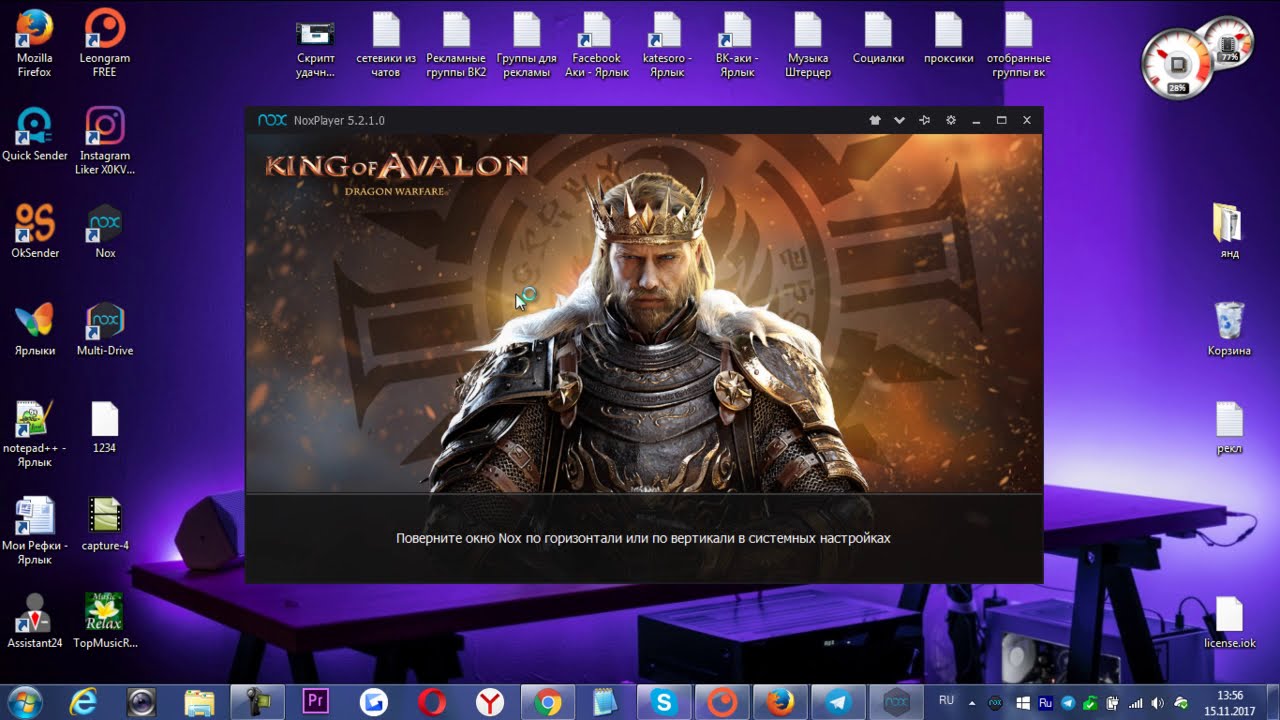Select Facebook Аки Ярлык shortcut

pos(597,44)
